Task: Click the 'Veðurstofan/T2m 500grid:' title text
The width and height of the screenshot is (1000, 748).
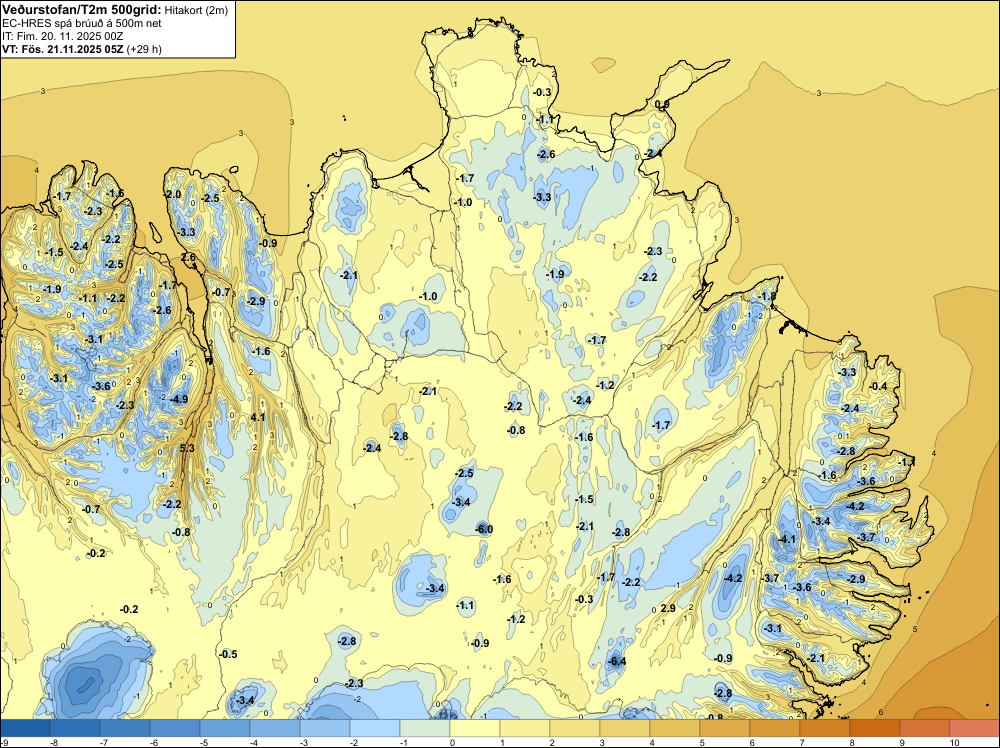Action: [81, 10]
